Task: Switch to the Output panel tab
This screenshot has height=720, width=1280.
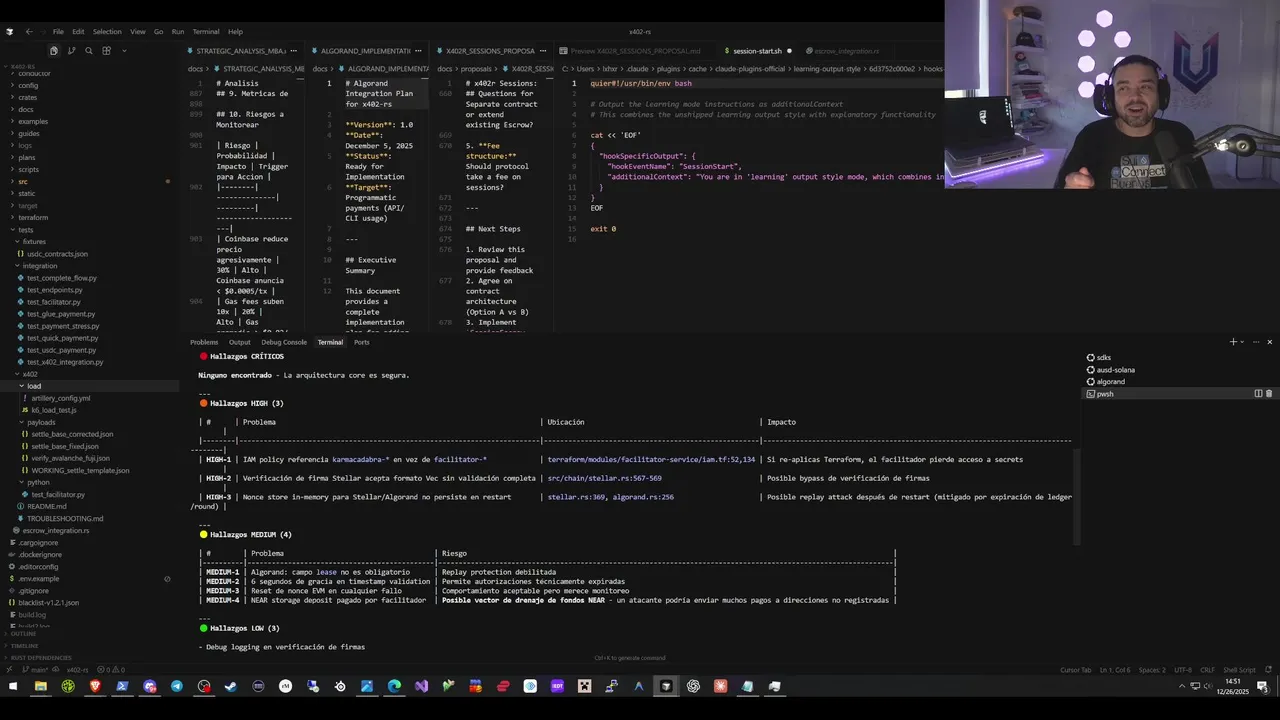Action: pos(240,342)
